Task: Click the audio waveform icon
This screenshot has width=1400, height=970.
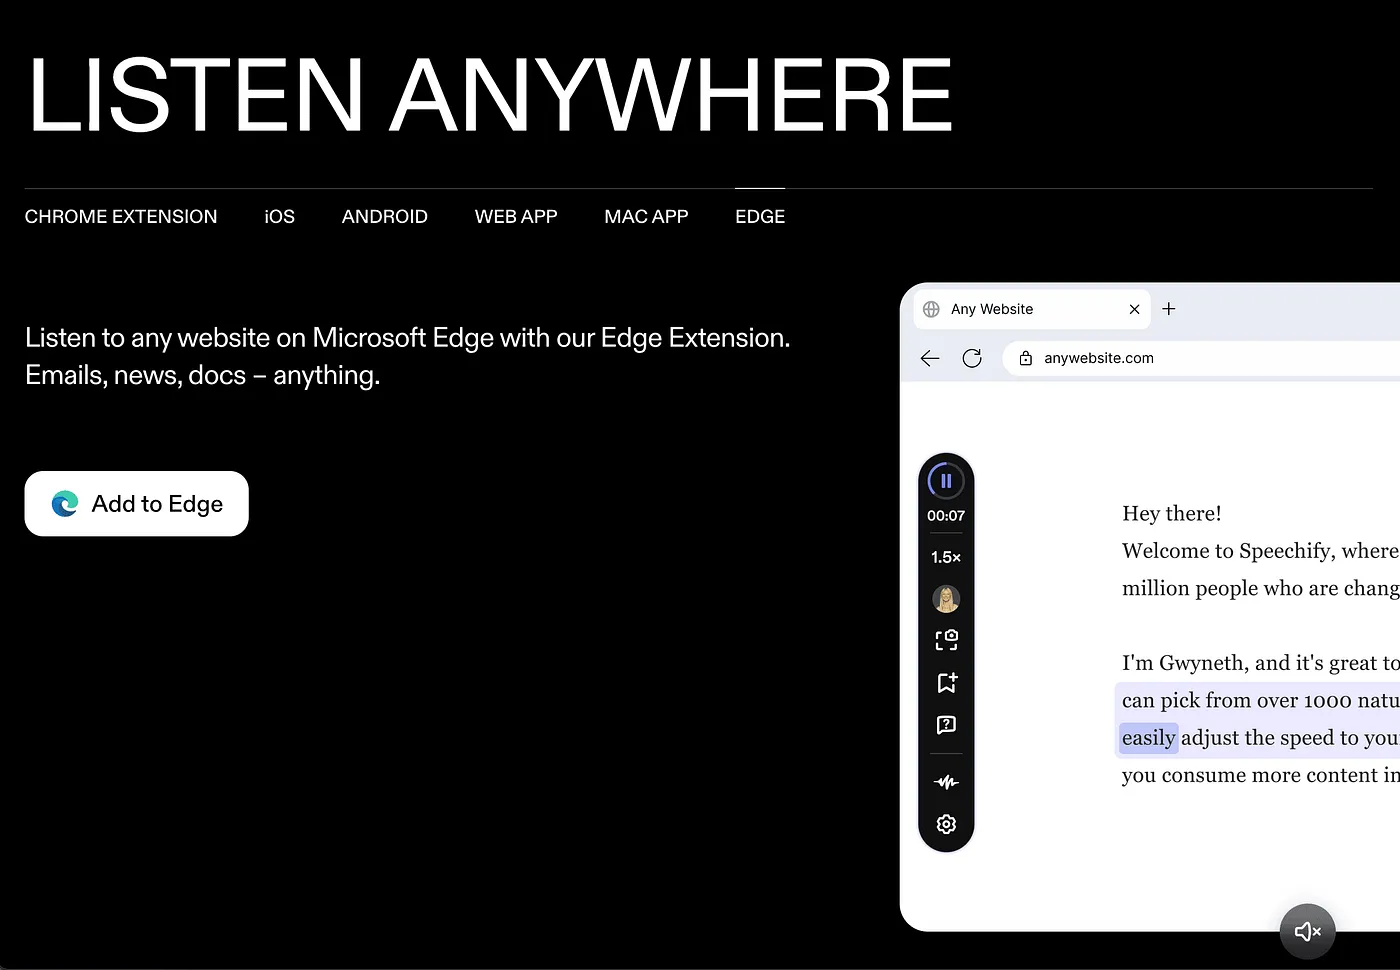Action: 946,782
